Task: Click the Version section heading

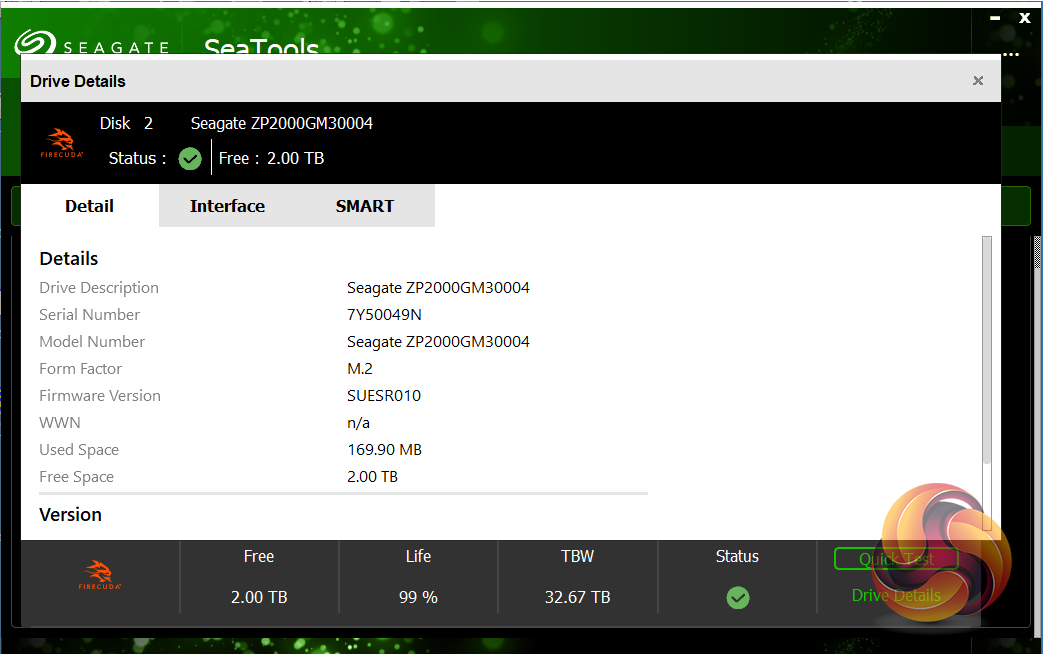Action: click(x=71, y=515)
